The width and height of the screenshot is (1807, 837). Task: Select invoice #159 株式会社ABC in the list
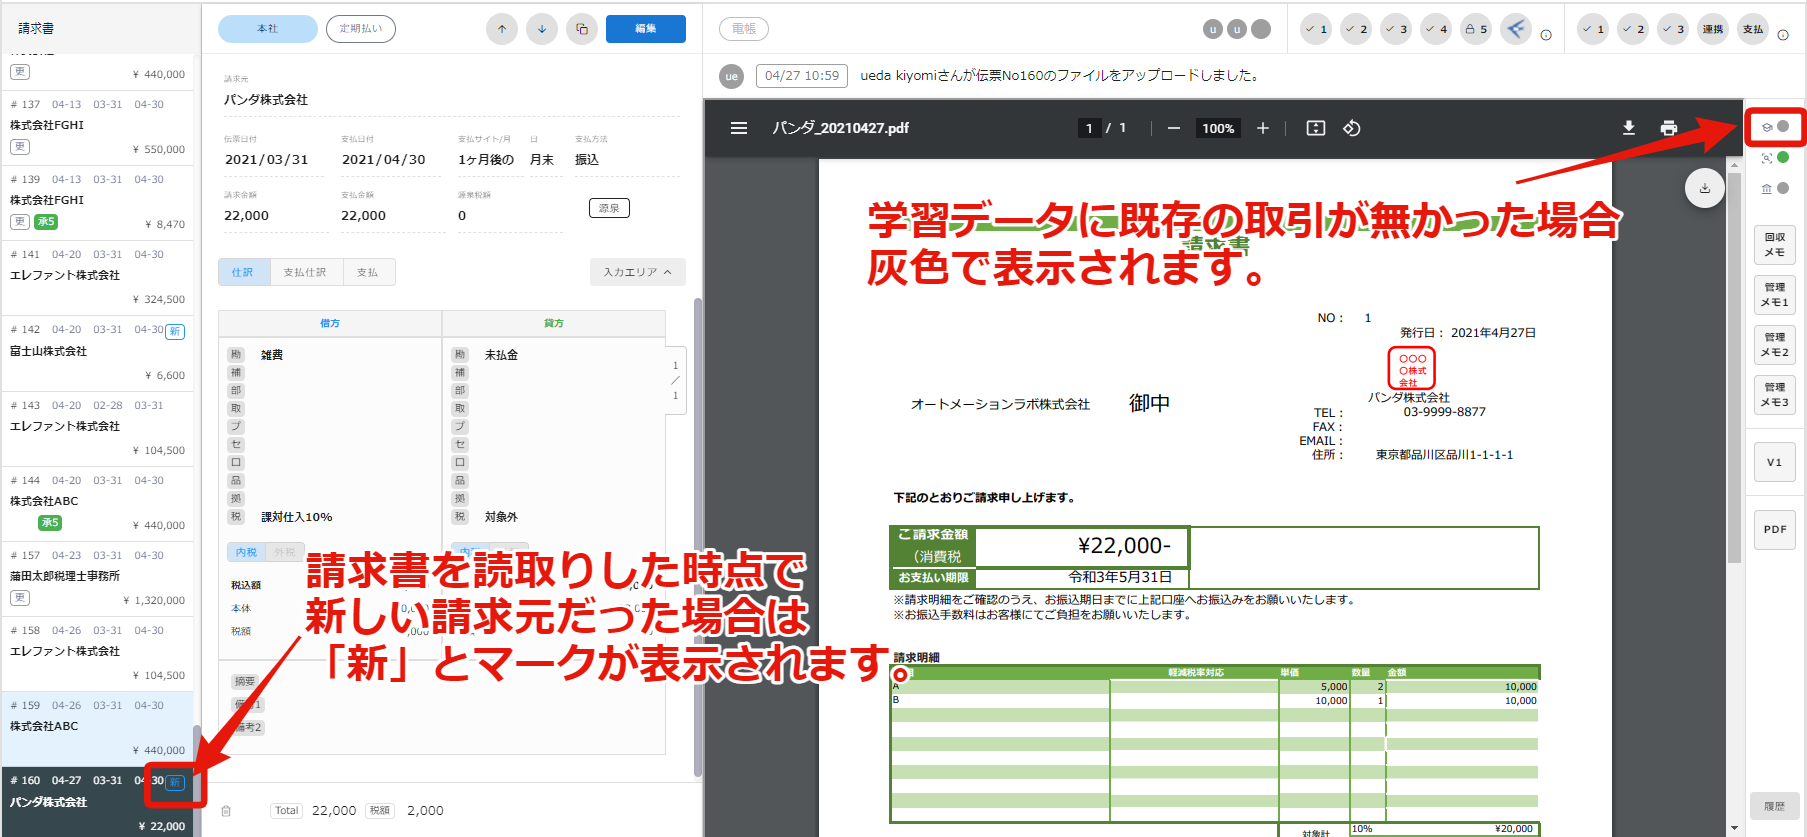(97, 729)
